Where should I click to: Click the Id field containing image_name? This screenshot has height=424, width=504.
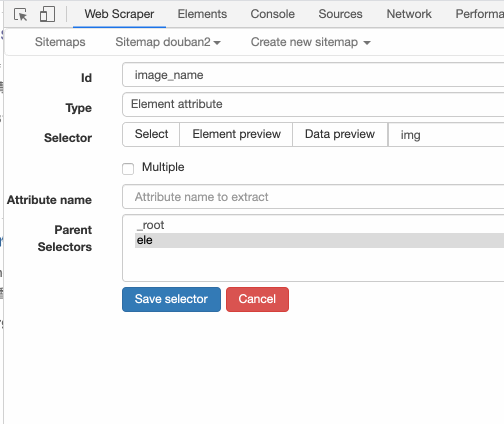[x=313, y=75]
